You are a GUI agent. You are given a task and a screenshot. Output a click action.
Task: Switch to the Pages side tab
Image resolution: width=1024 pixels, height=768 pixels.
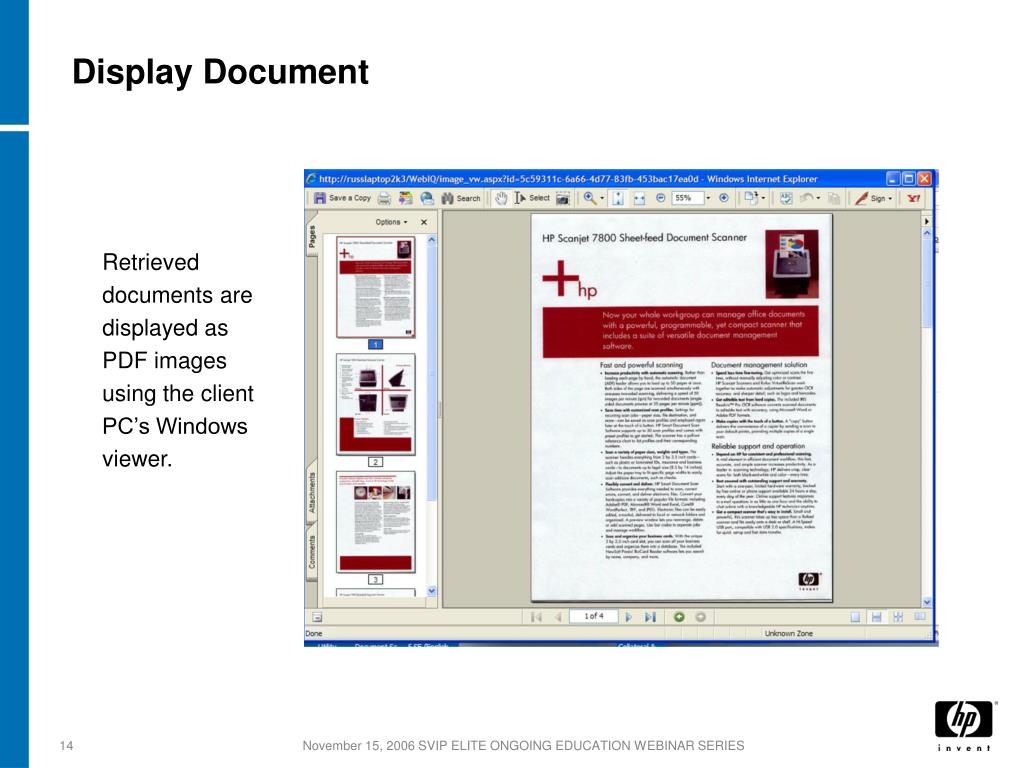(312, 236)
